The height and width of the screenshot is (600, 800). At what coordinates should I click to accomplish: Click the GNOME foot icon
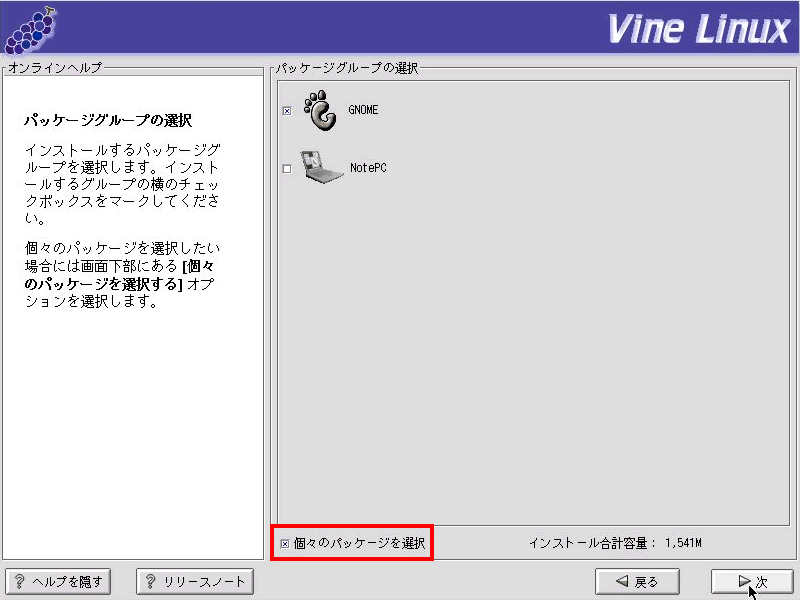point(320,110)
